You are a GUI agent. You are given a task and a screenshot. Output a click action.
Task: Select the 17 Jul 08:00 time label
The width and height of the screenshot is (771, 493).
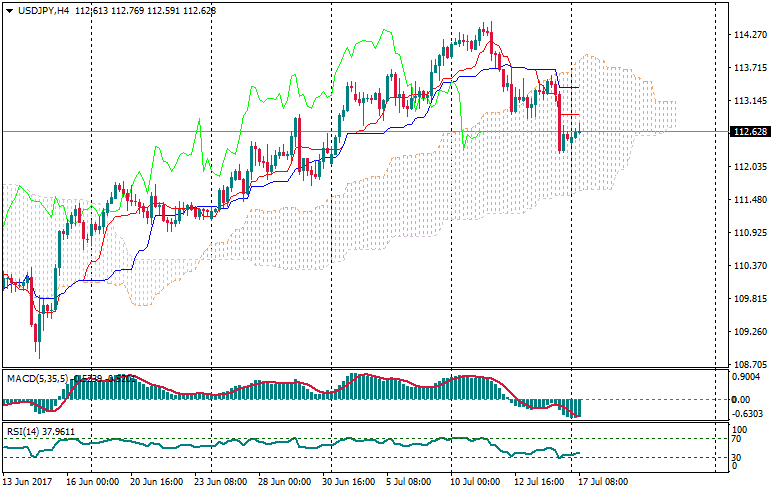click(x=601, y=482)
